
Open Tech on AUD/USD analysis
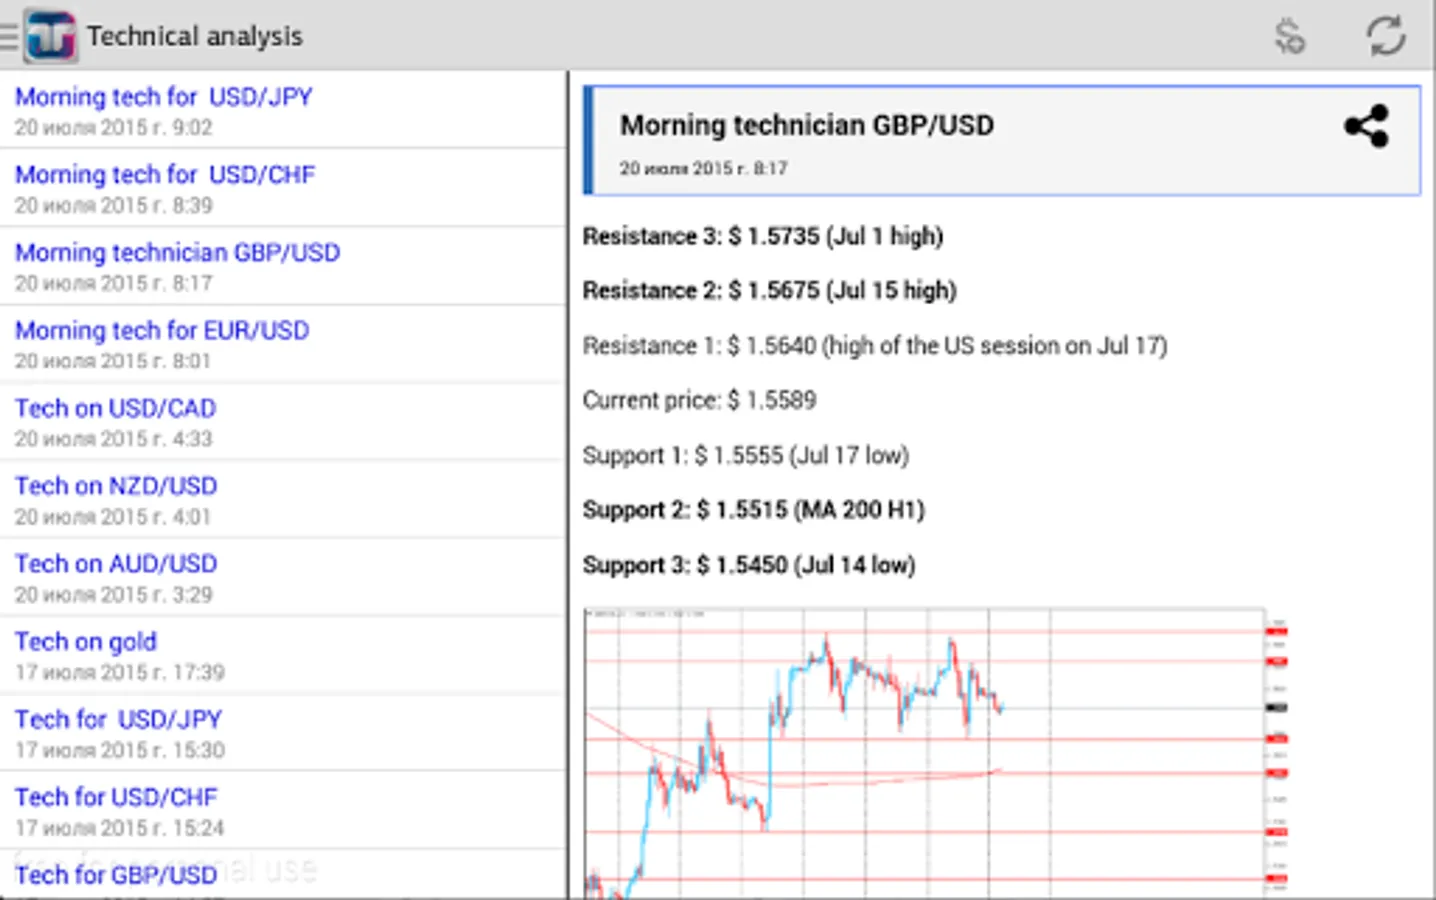point(116,565)
